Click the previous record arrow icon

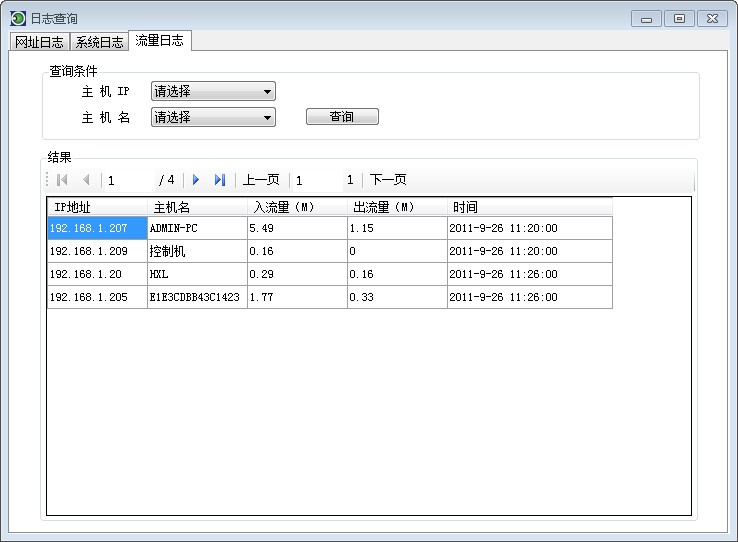coord(86,180)
